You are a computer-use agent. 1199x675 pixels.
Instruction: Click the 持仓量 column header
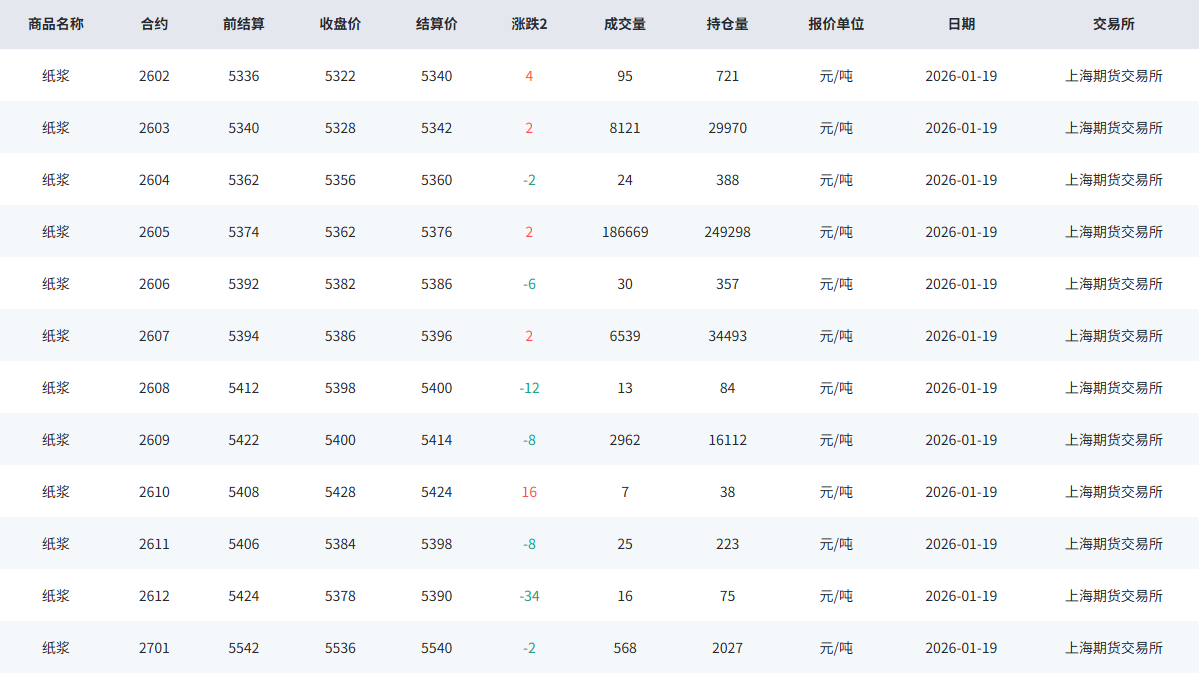click(727, 24)
